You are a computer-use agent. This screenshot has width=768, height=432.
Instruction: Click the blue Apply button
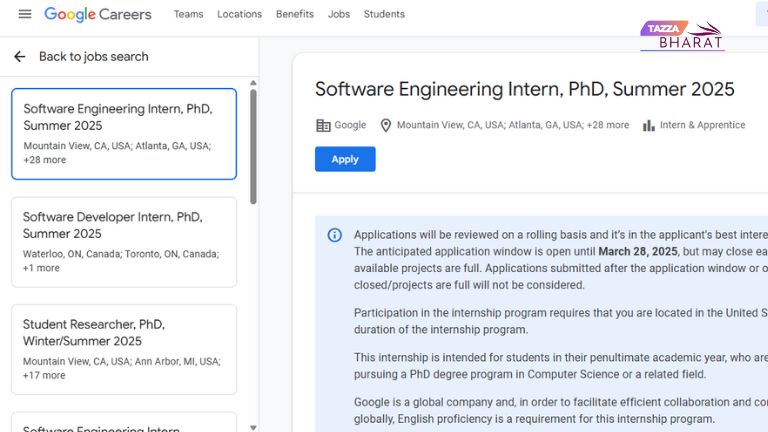click(x=345, y=159)
